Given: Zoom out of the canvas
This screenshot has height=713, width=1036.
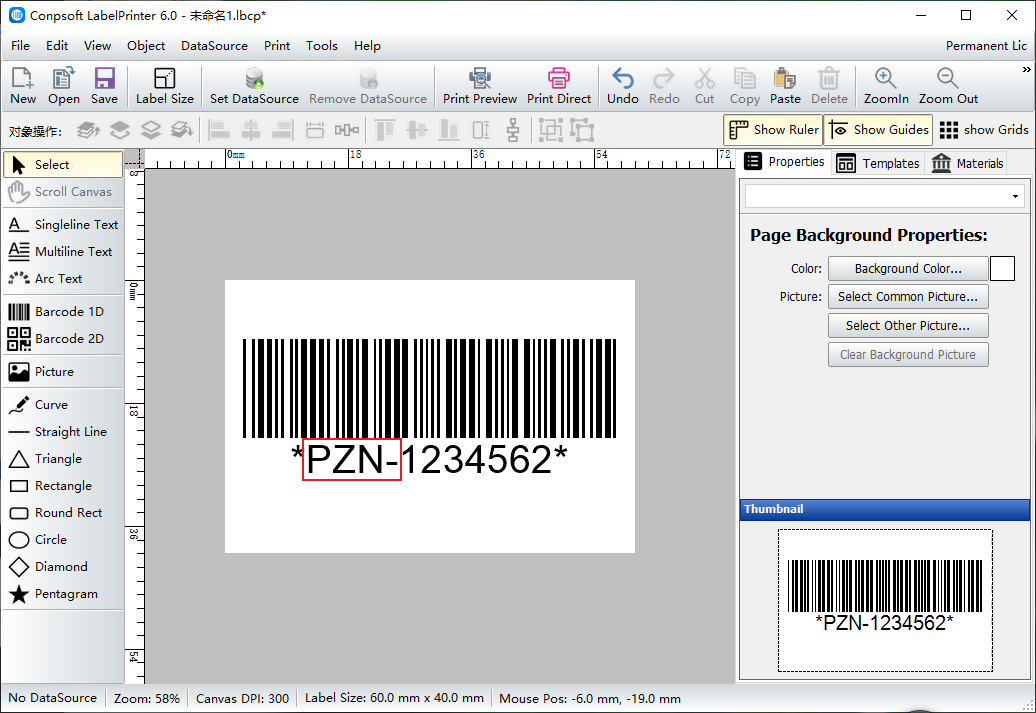Looking at the screenshot, I should [x=948, y=86].
